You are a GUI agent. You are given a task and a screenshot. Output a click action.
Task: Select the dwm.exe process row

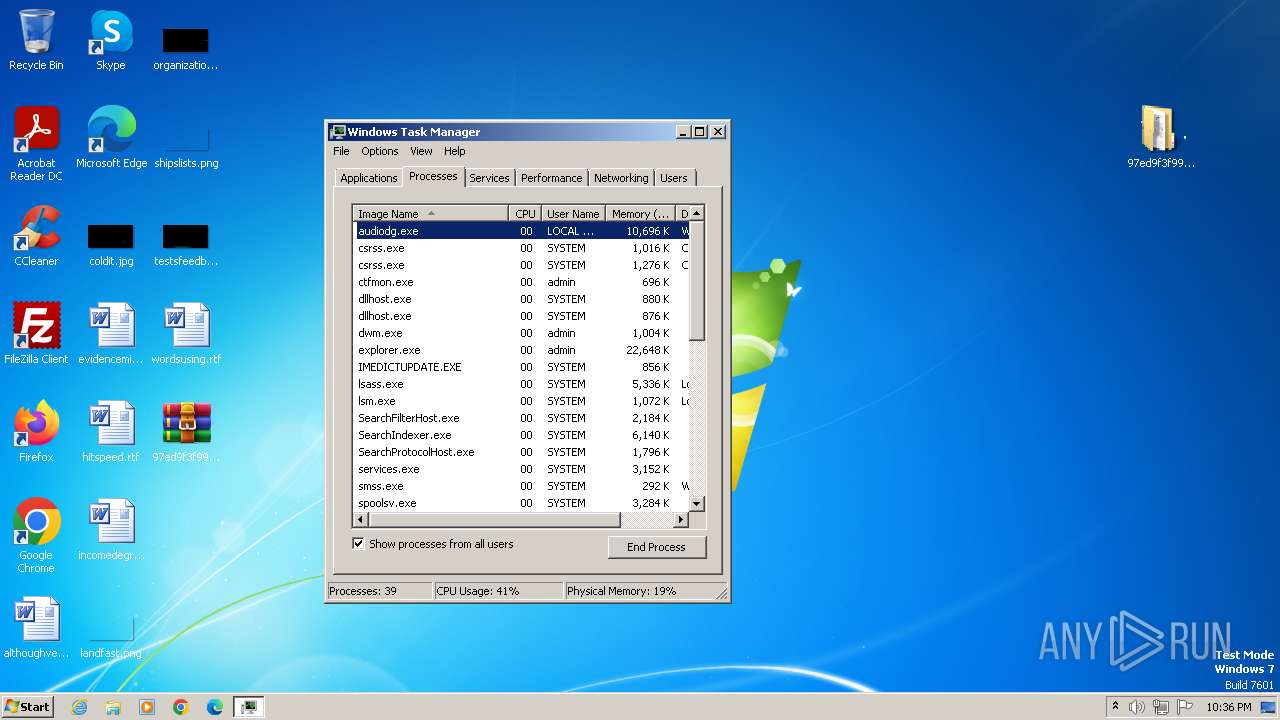click(521, 333)
